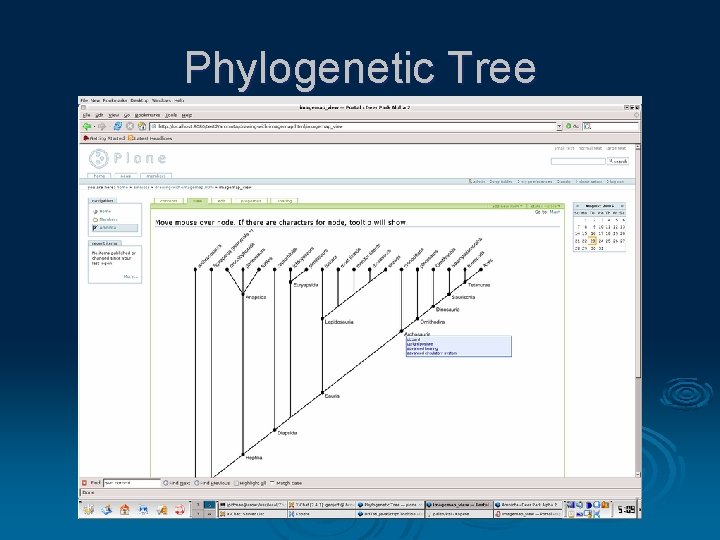
Task: Open the browser File menu
Action: (x=86, y=115)
